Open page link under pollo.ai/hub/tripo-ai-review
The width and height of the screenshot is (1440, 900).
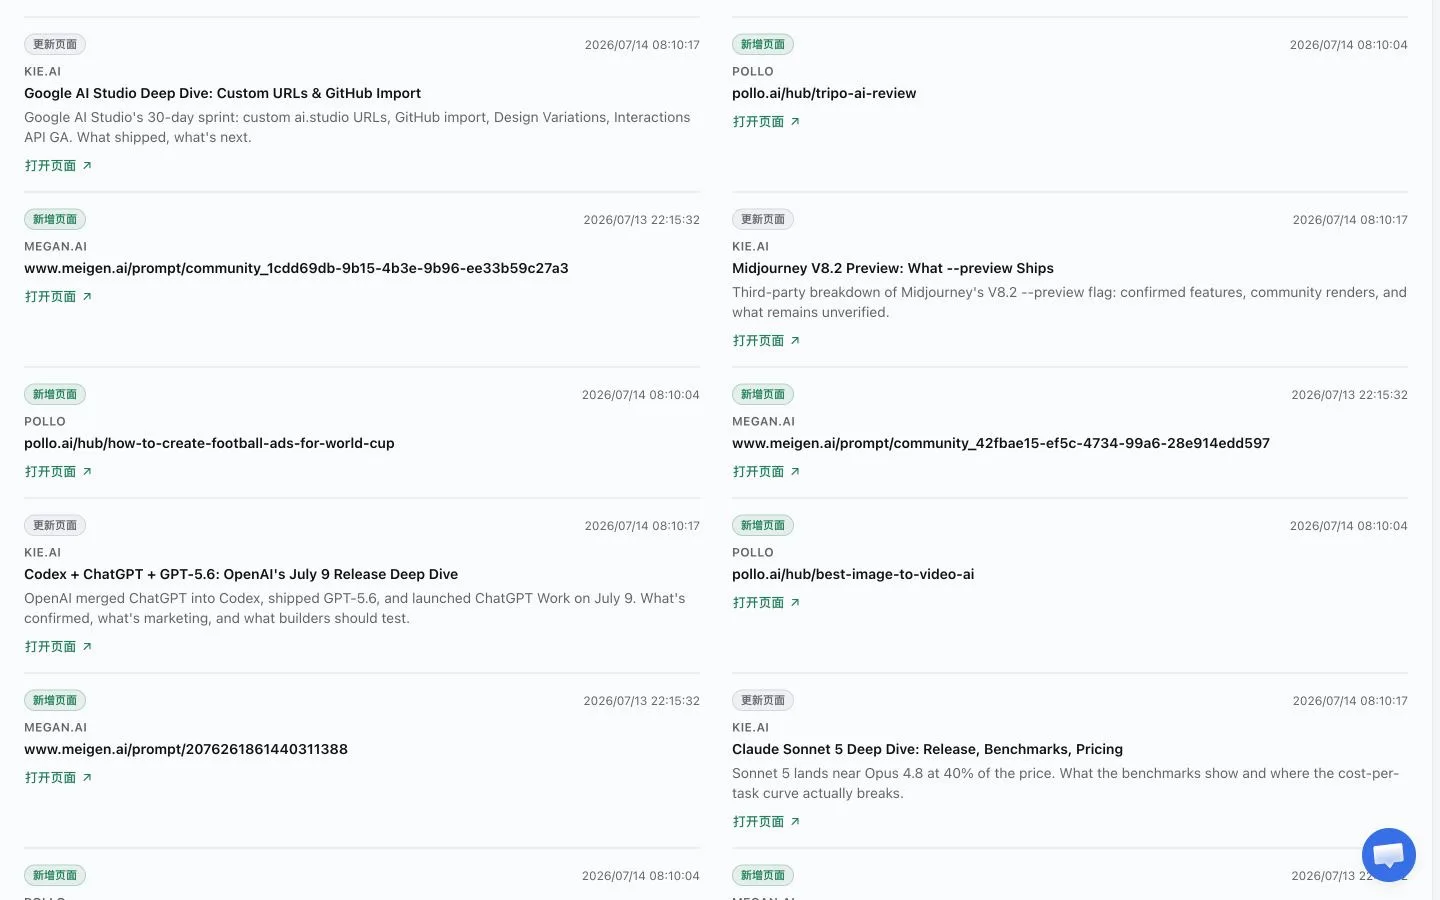click(x=766, y=122)
